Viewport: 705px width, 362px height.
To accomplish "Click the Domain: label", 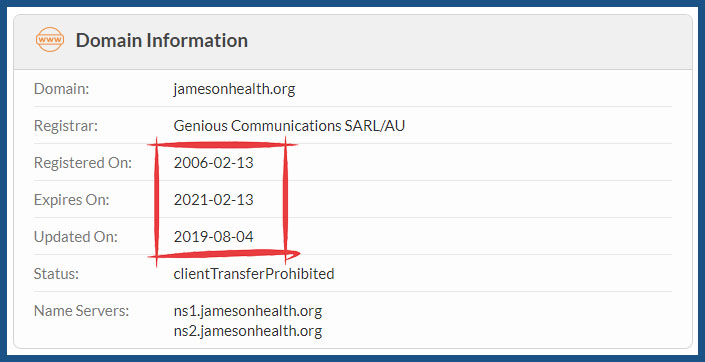I will click(x=62, y=89).
